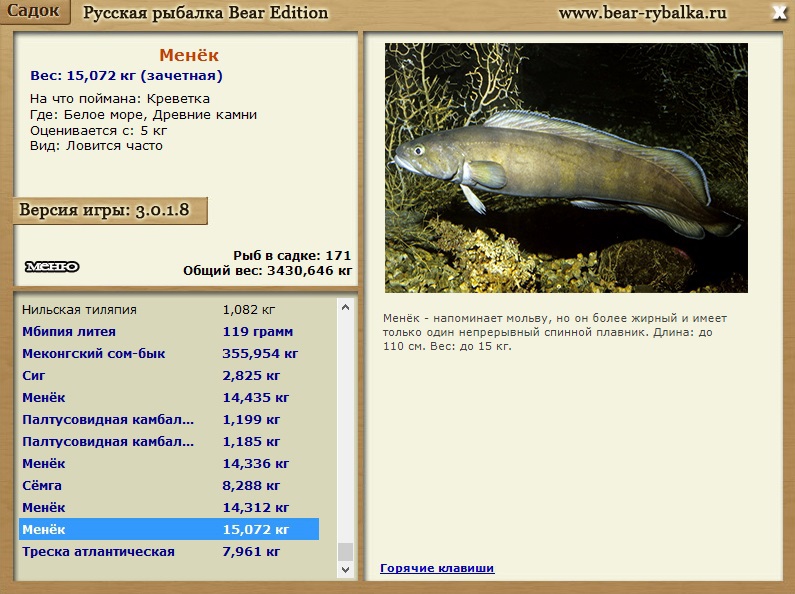The height and width of the screenshot is (594, 795).
Task: Click the Вид: Ловится часто line
Action: coord(96,146)
